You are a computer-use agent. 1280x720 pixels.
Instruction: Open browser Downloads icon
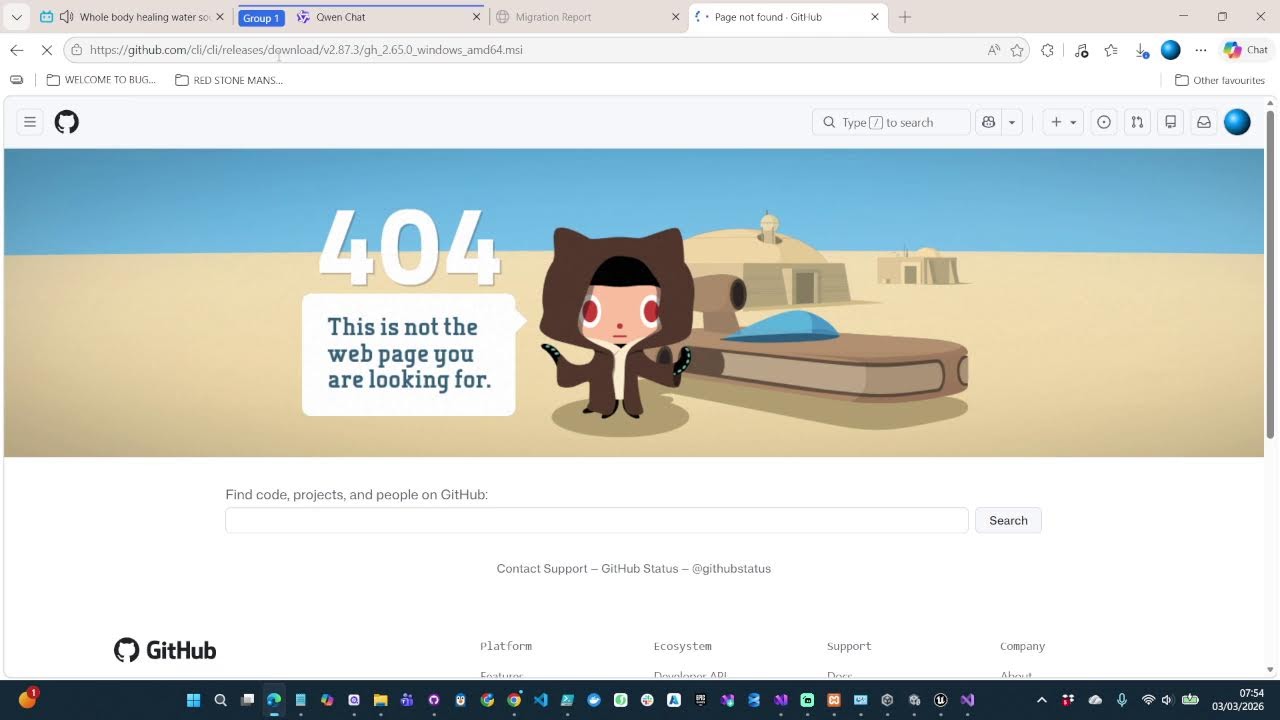tap(1141, 50)
